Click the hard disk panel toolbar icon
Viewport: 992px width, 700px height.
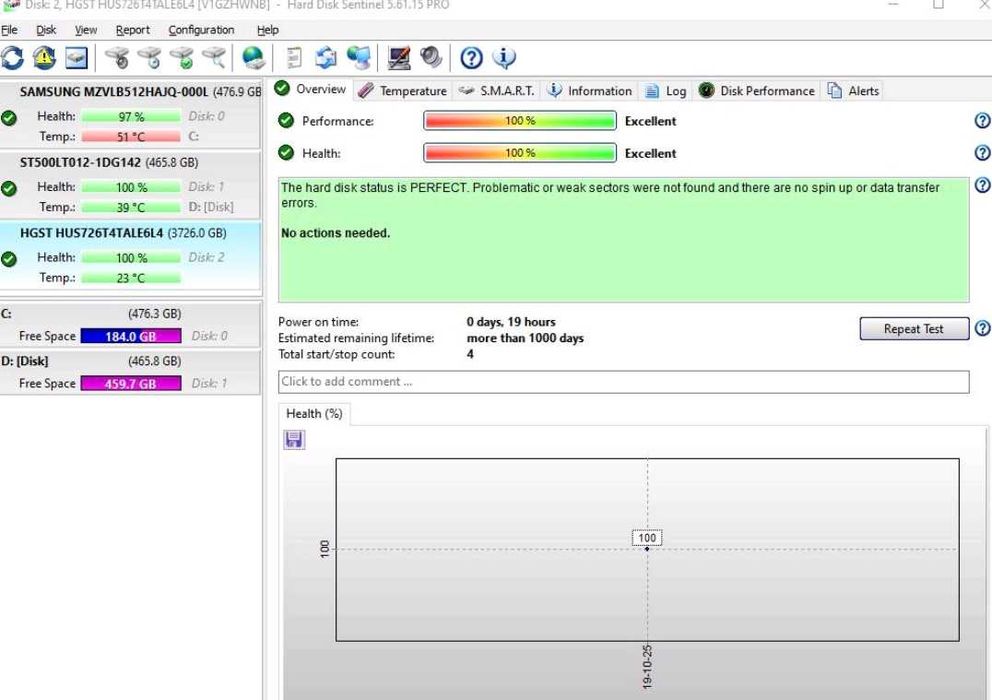[77, 58]
